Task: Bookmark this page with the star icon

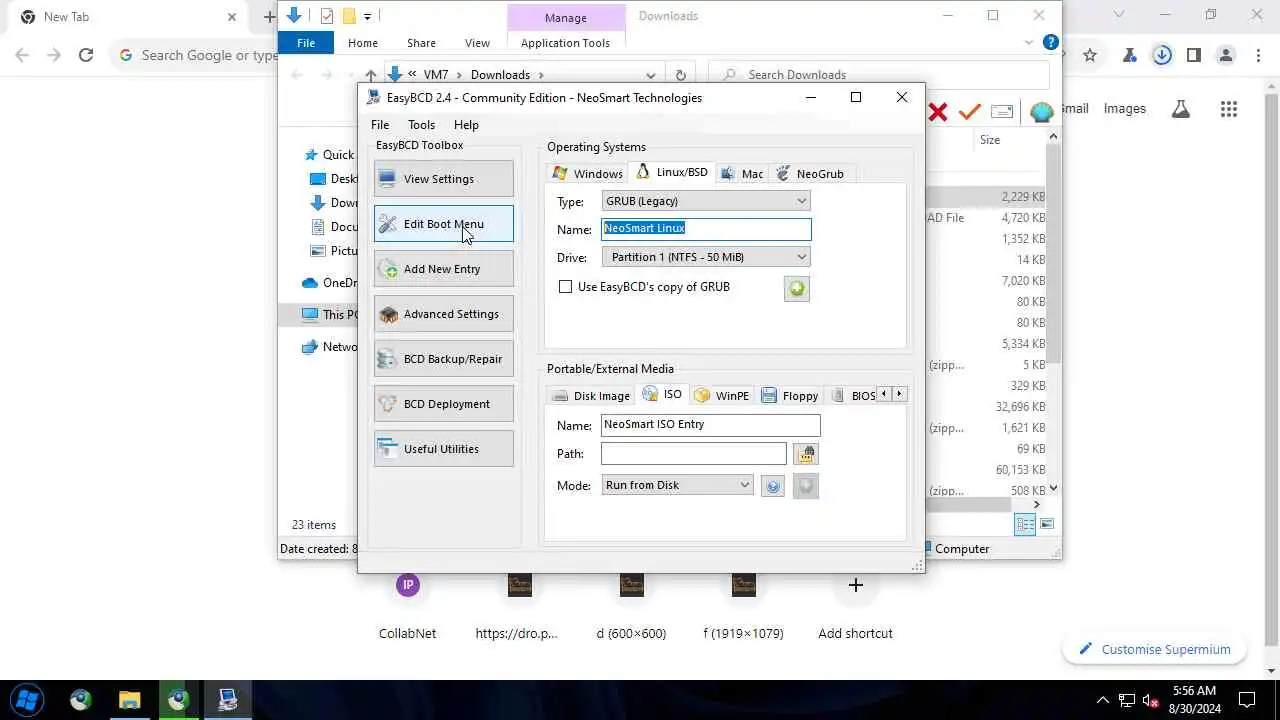Action: click(1090, 56)
